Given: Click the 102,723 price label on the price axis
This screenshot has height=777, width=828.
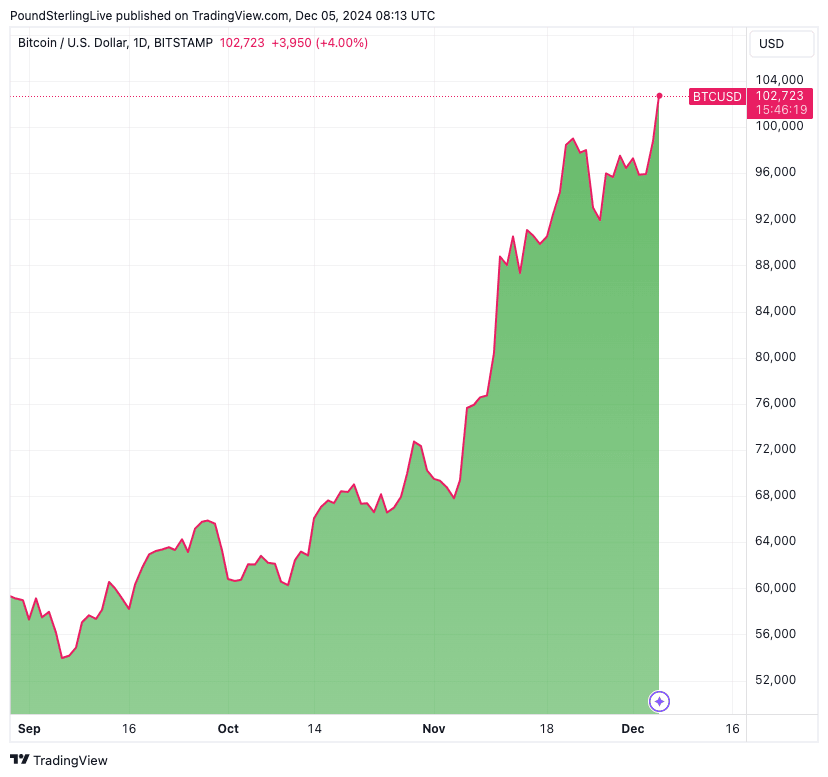Looking at the screenshot, I should coord(780,96).
